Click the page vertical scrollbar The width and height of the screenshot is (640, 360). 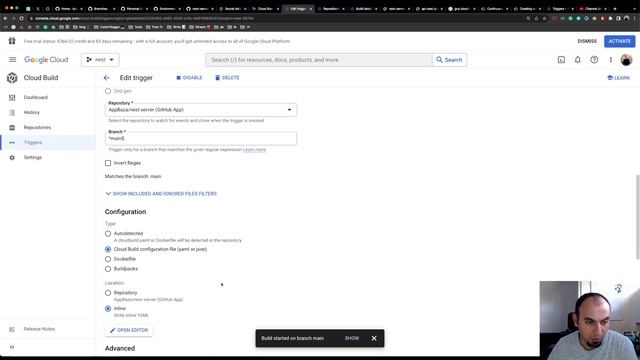coord(637,217)
